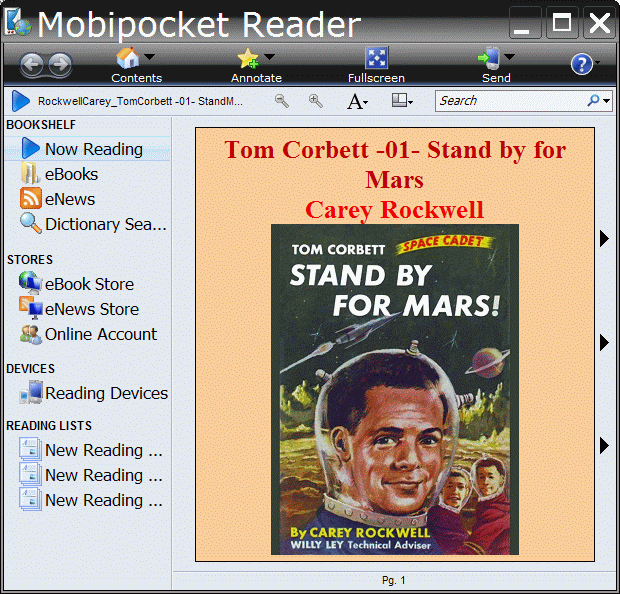This screenshot has height=594, width=620.
Task: Open the first New Reading list
Action: [104, 450]
